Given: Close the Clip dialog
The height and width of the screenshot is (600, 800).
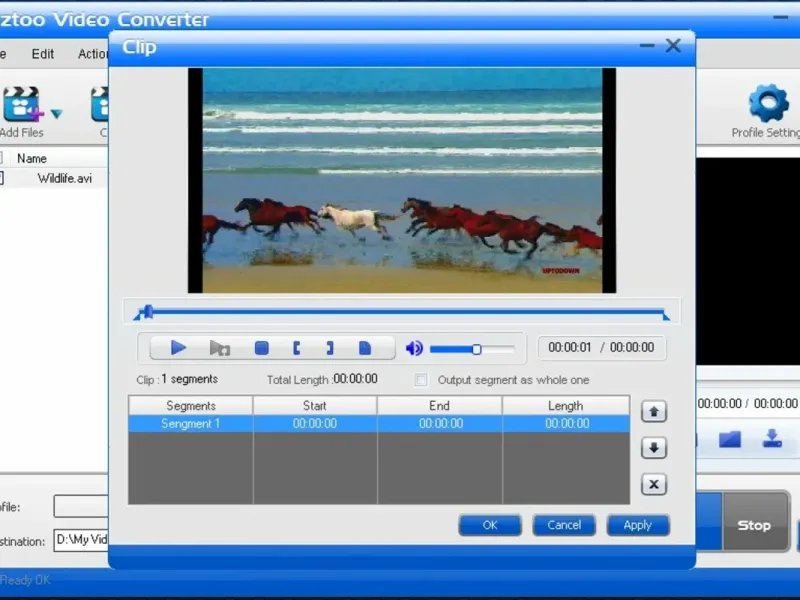Looking at the screenshot, I should [673, 45].
